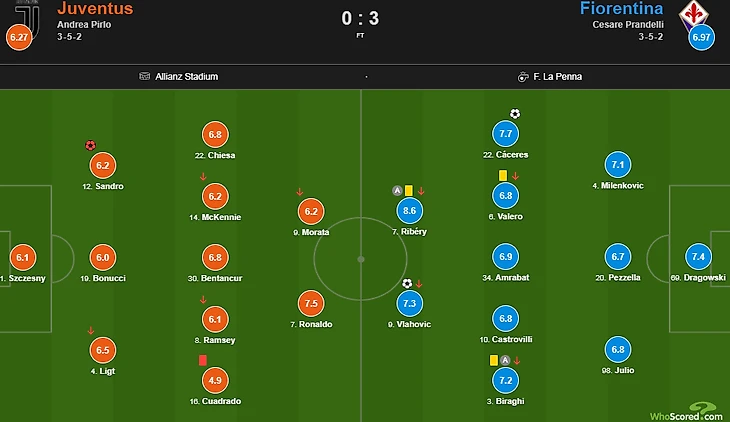Click the Juventus 6.27 team rating badge
This screenshot has width=730, height=422.
(x=19, y=38)
